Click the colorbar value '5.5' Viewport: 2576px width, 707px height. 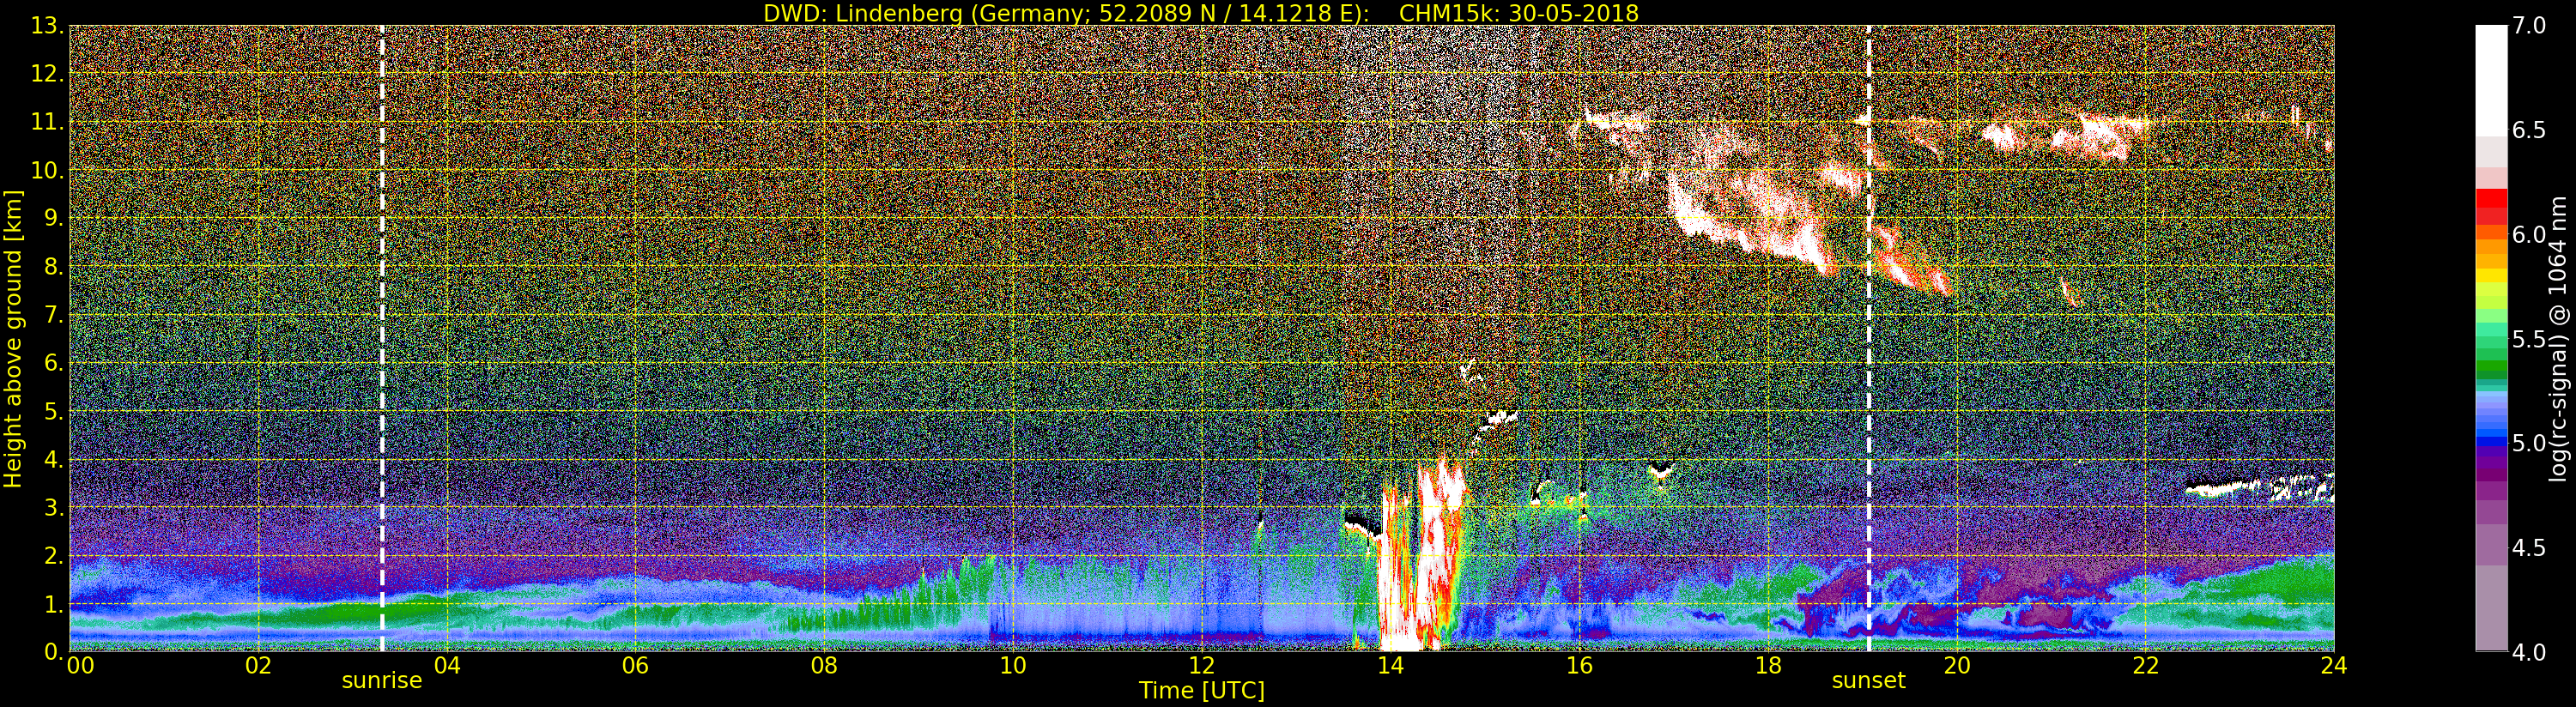pos(2529,339)
